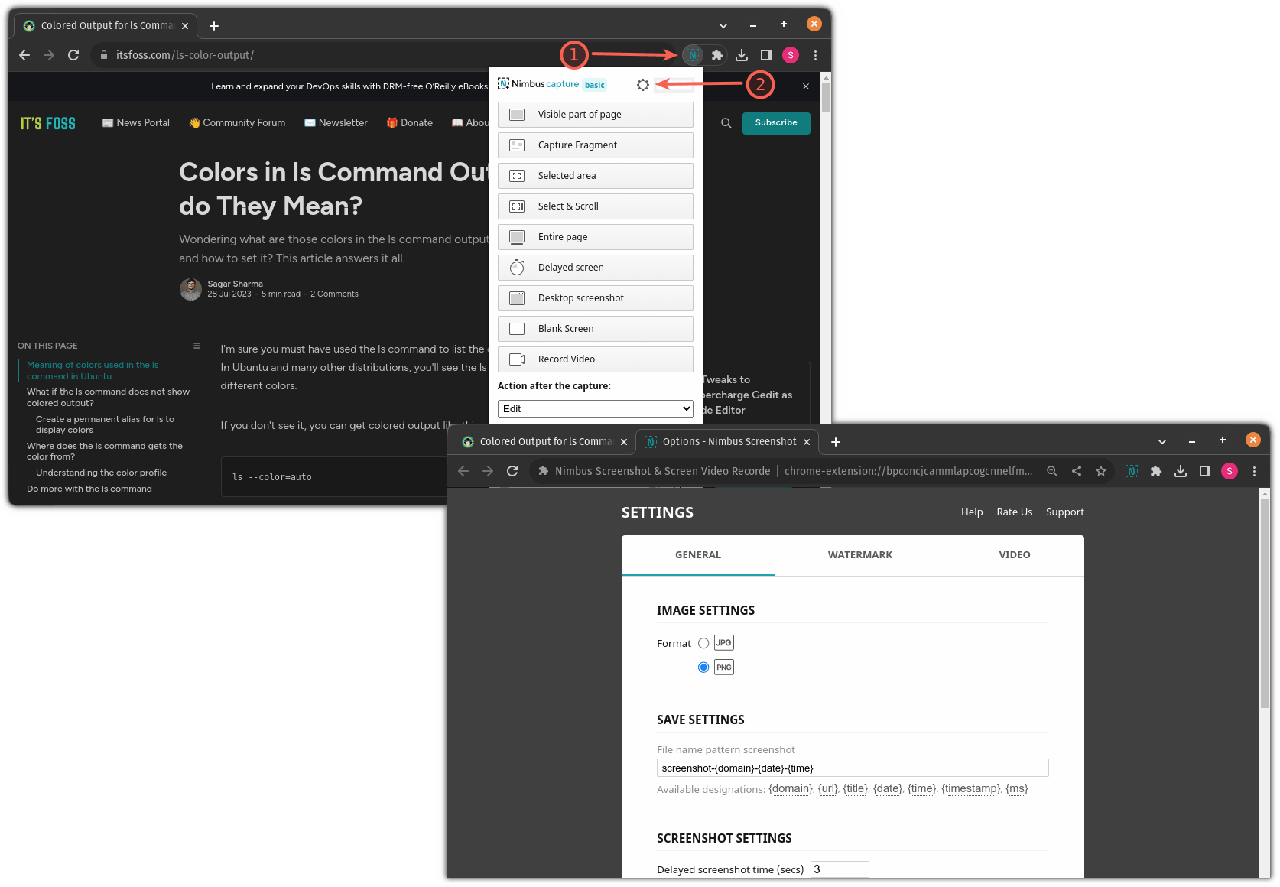Open Chrome's three-dot menu in the Options window
Viewport: 1280px width, 887px height.
[1254, 471]
